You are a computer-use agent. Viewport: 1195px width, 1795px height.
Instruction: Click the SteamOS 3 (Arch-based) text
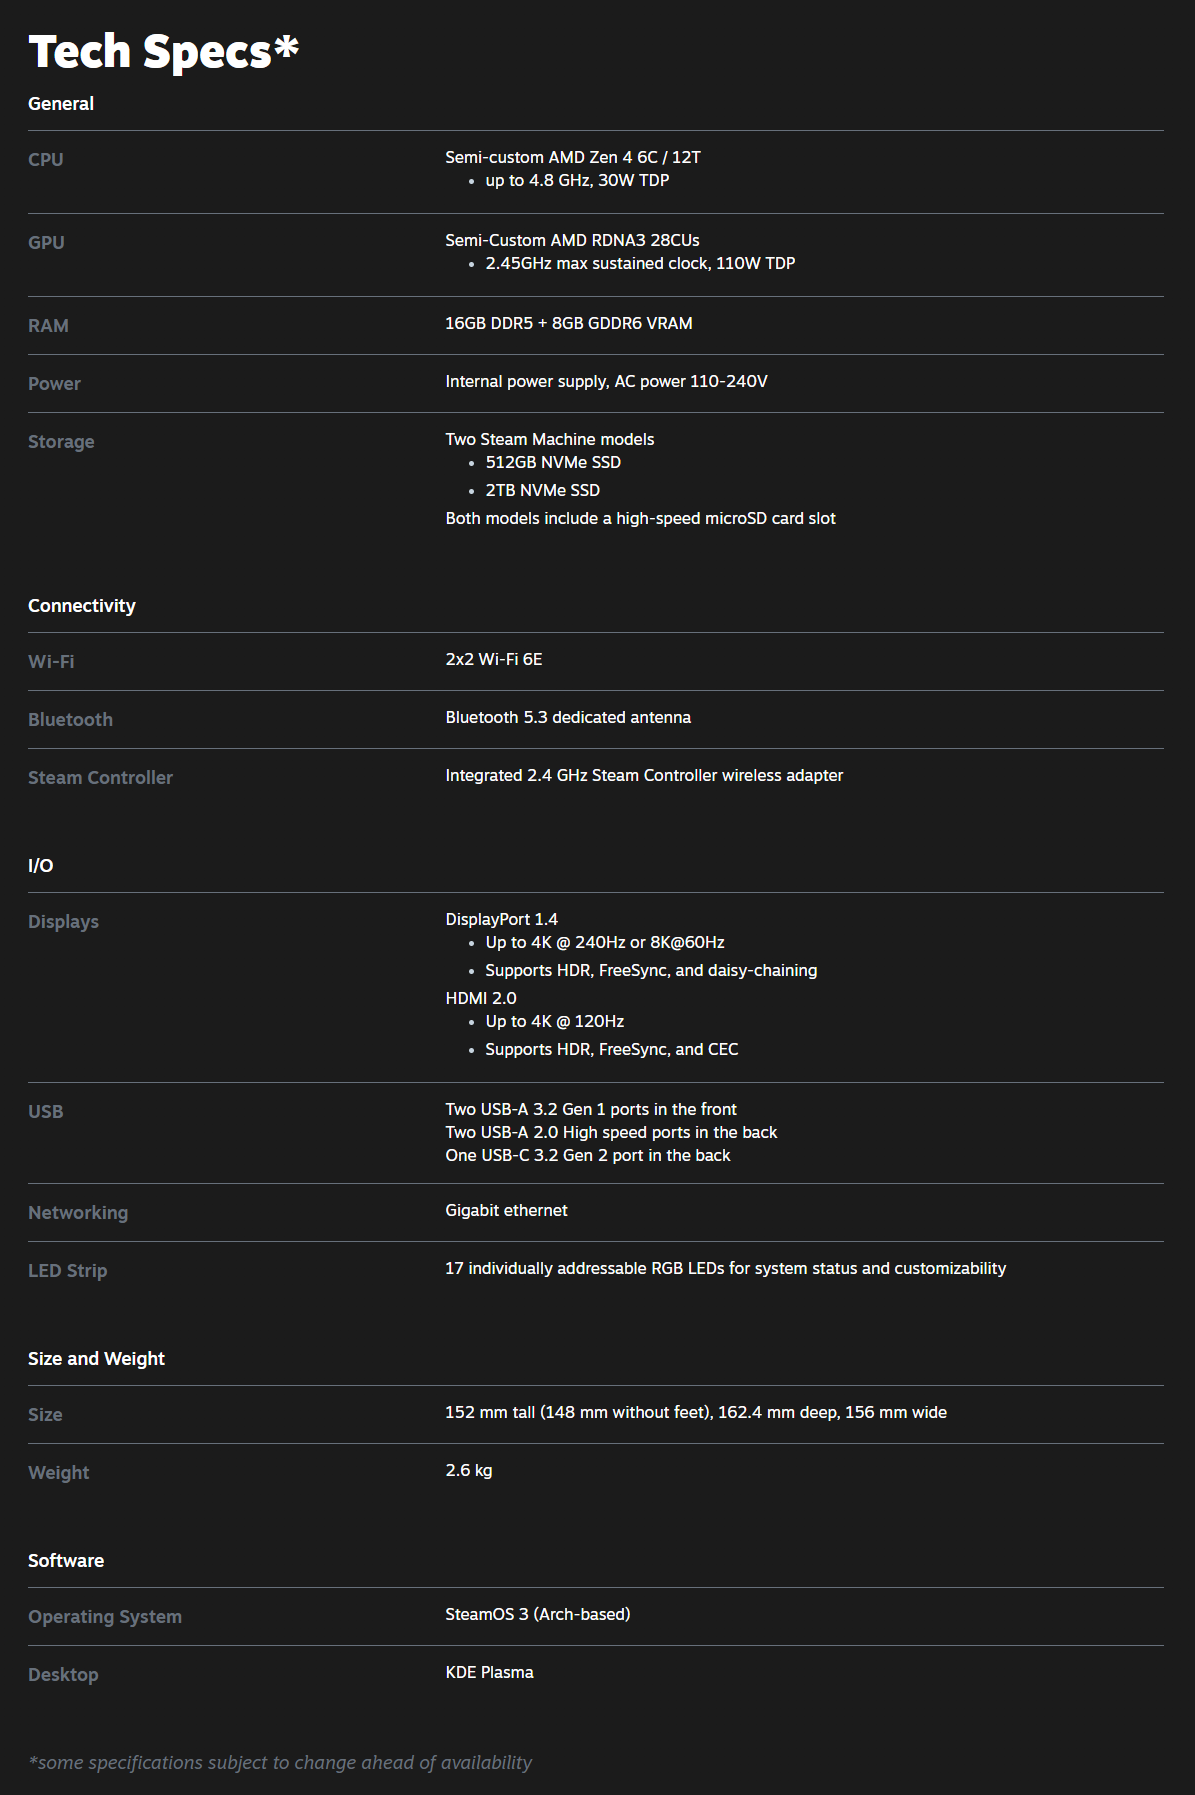coord(537,1615)
